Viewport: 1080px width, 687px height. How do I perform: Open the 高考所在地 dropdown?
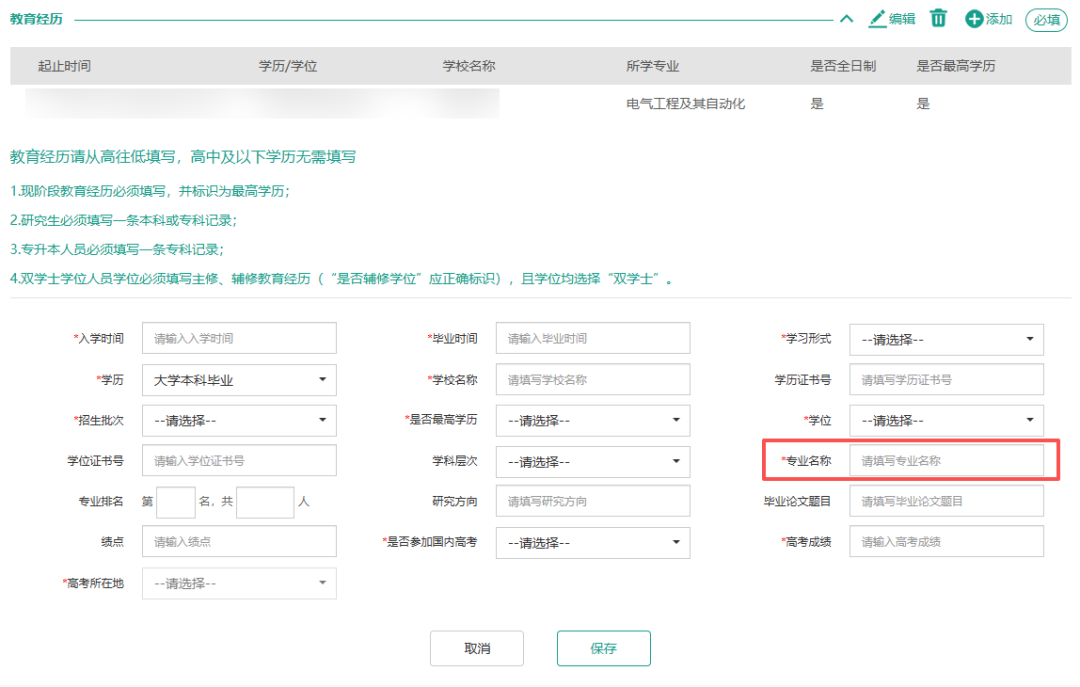click(239, 583)
